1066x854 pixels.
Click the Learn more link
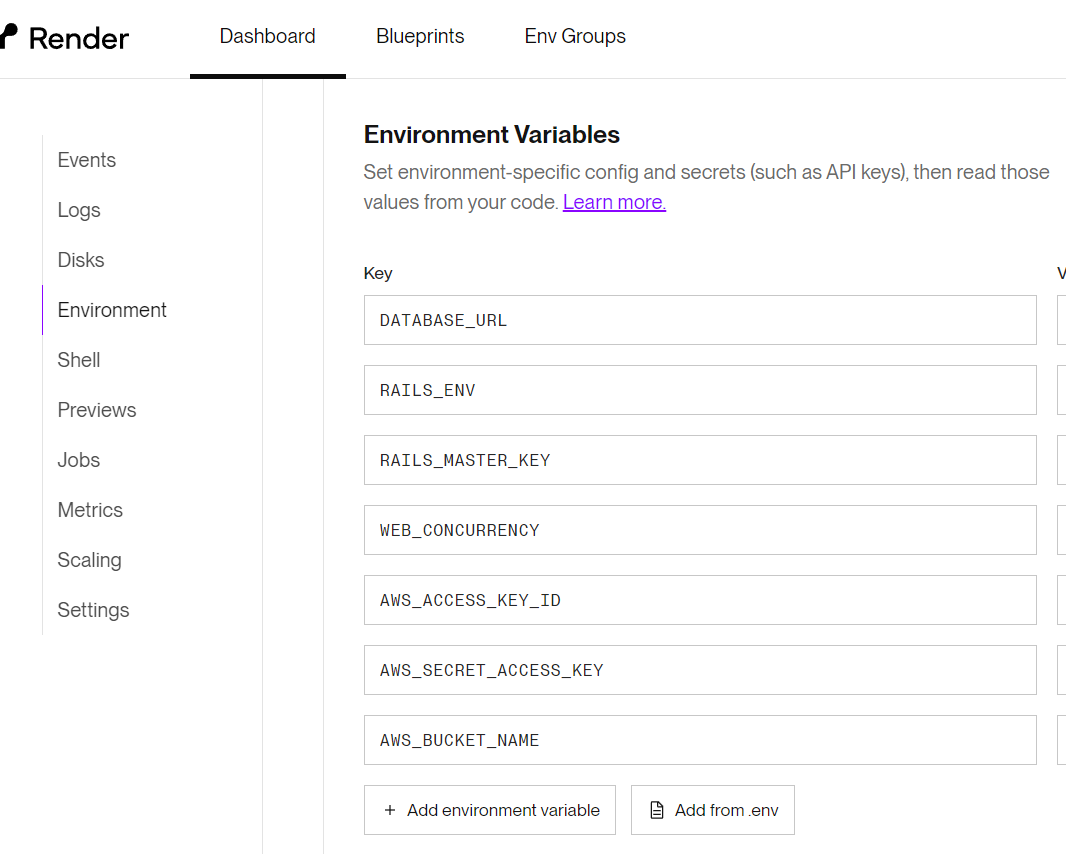pyautogui.click(x=614, y=202)
